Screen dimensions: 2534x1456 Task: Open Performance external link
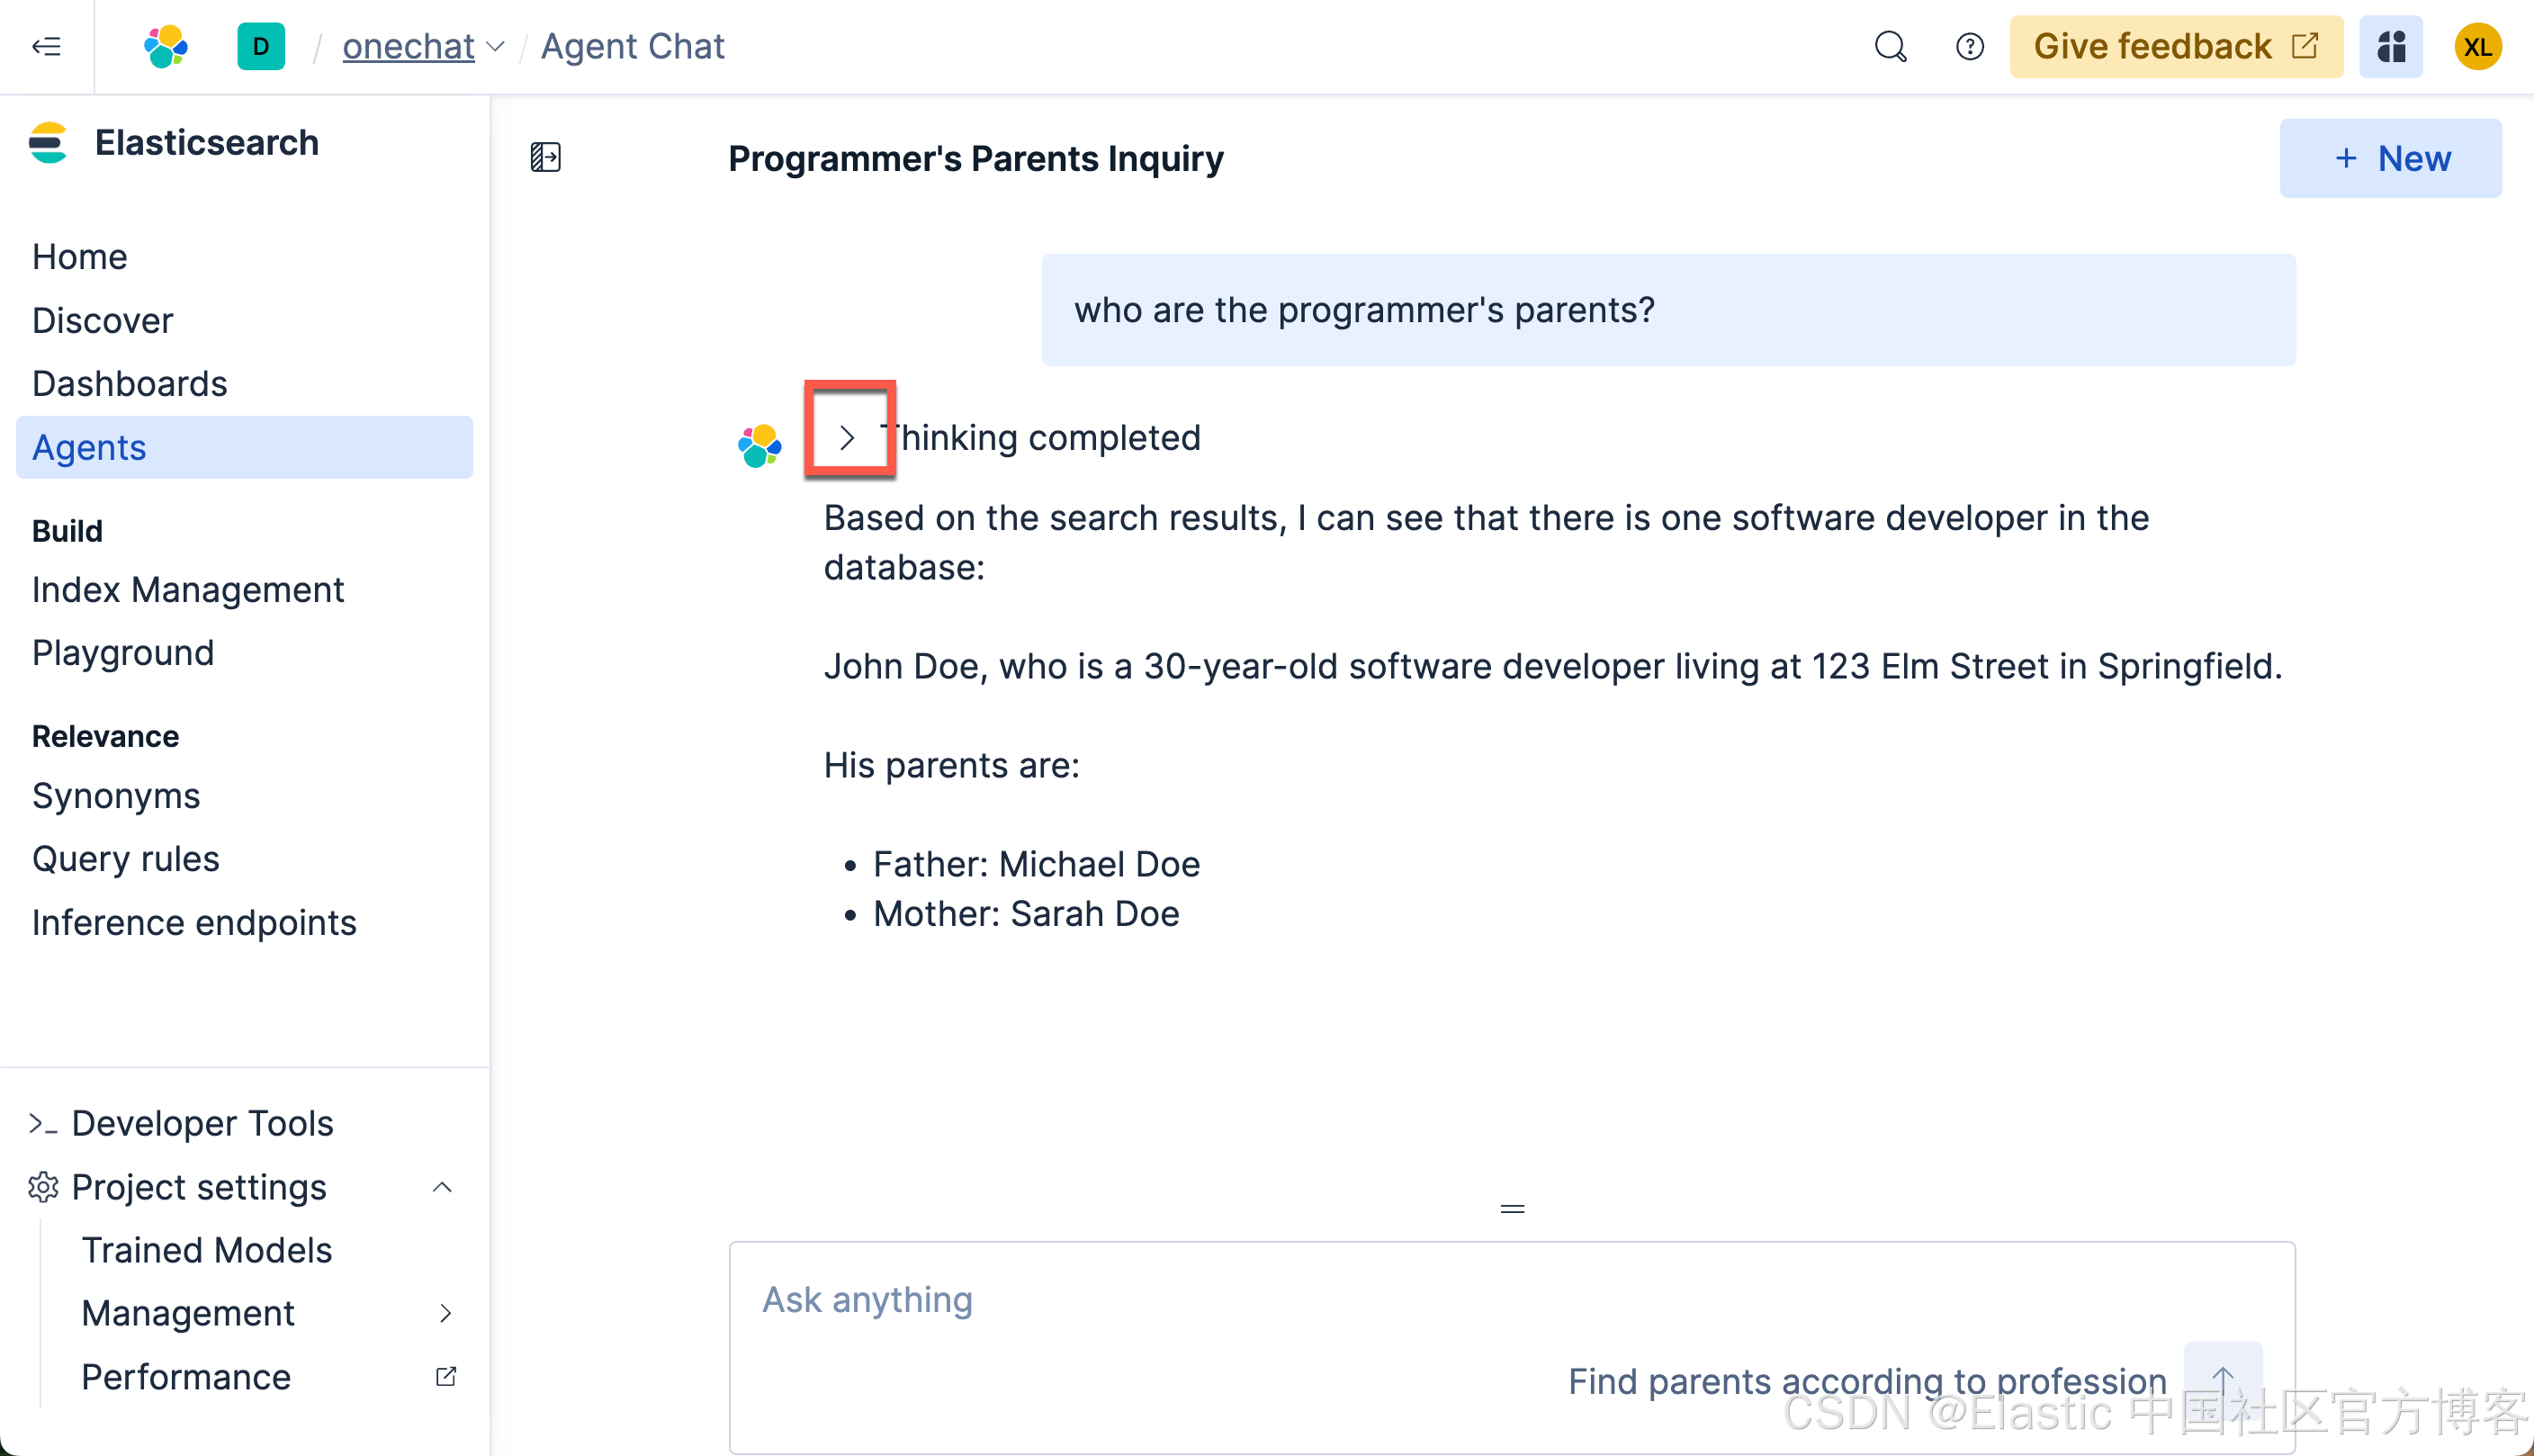coord(186,1377)
